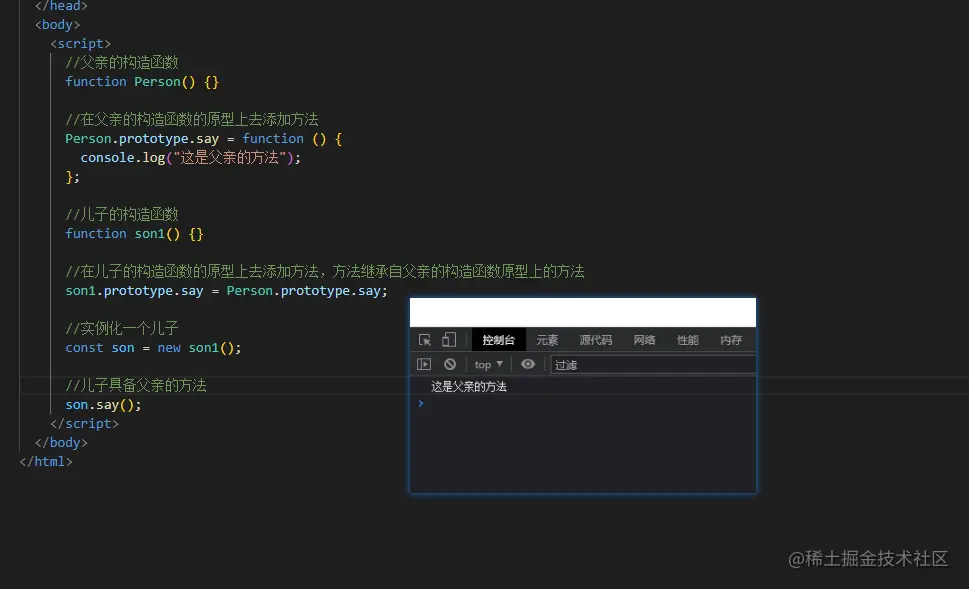
Task: Click the comment //儿子具备父亲的方法
Action: 136,386
